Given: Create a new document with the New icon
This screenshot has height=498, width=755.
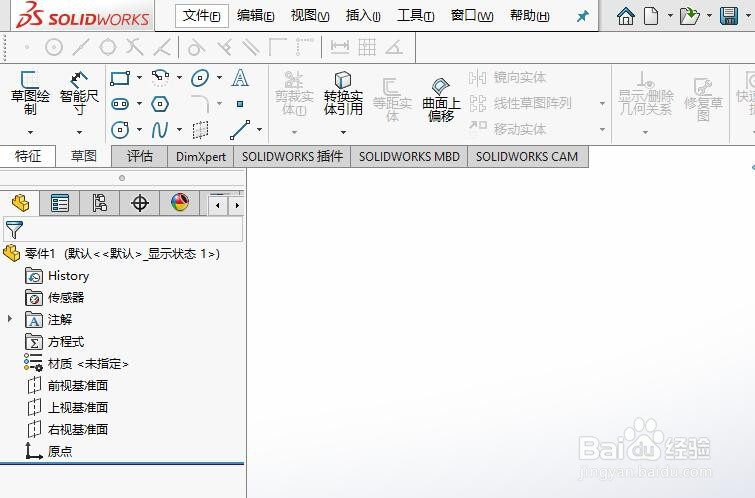Looking at the screenshot, I should 651,16.
